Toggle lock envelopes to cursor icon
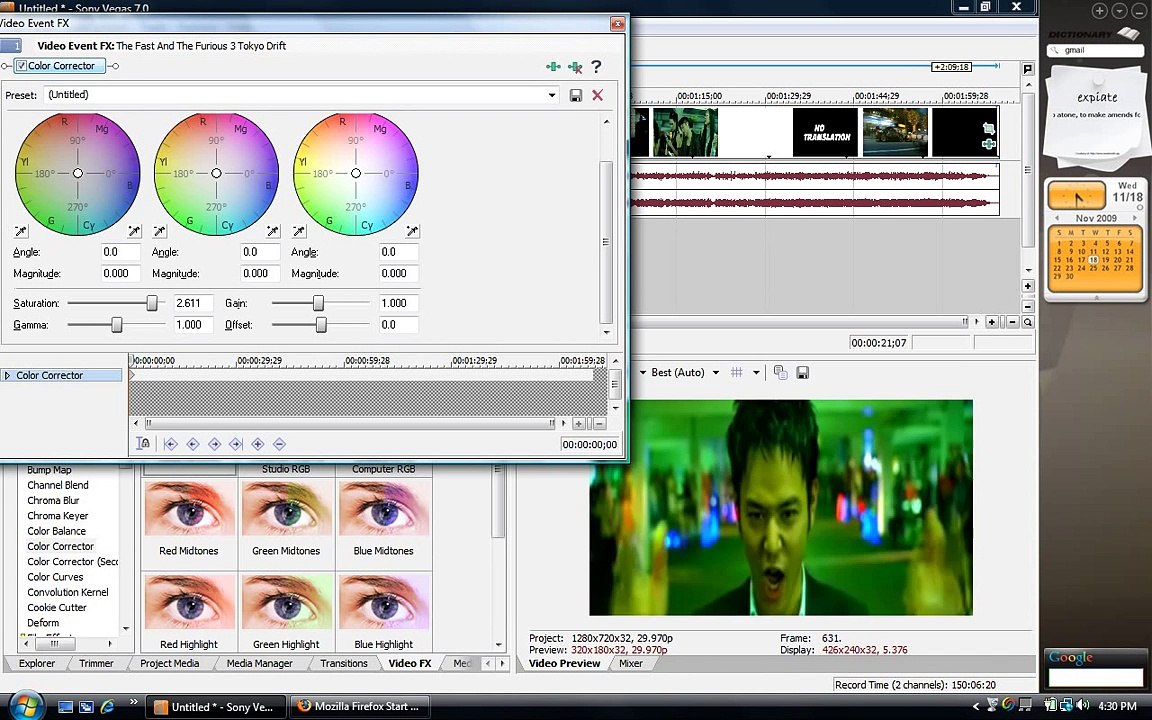Viewport: 1152px width, 720px height. [143, 443]
